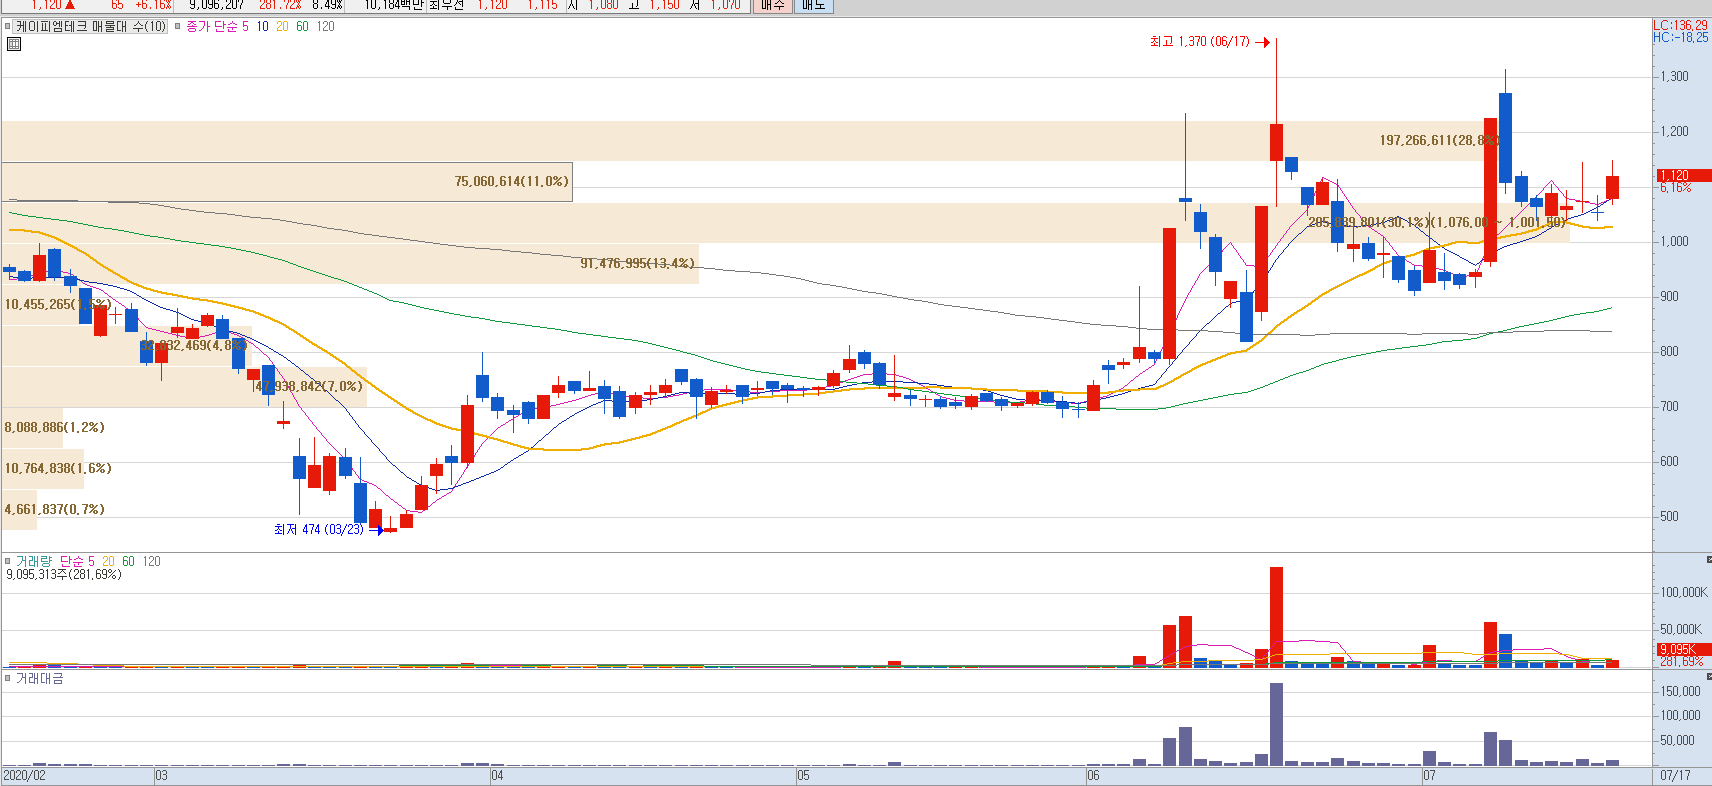Click the 9,095,313주(281.69%) volume value
Screen dimensions: 1712x786
(64, 574)
